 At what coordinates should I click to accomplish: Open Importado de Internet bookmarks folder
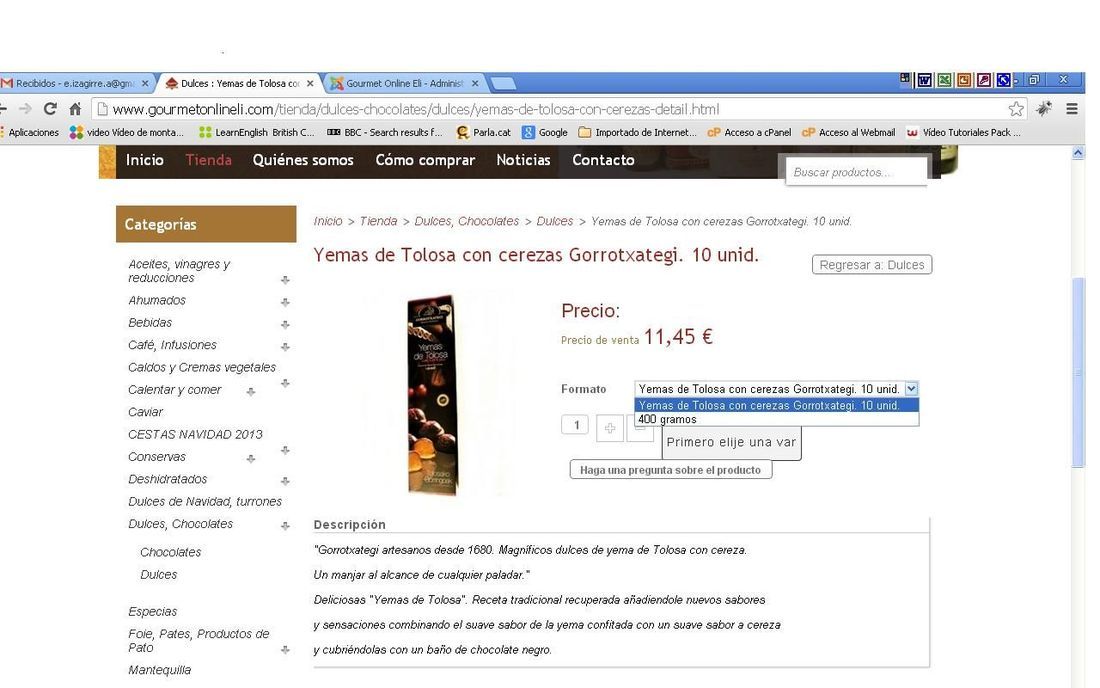tap(638, 132)
